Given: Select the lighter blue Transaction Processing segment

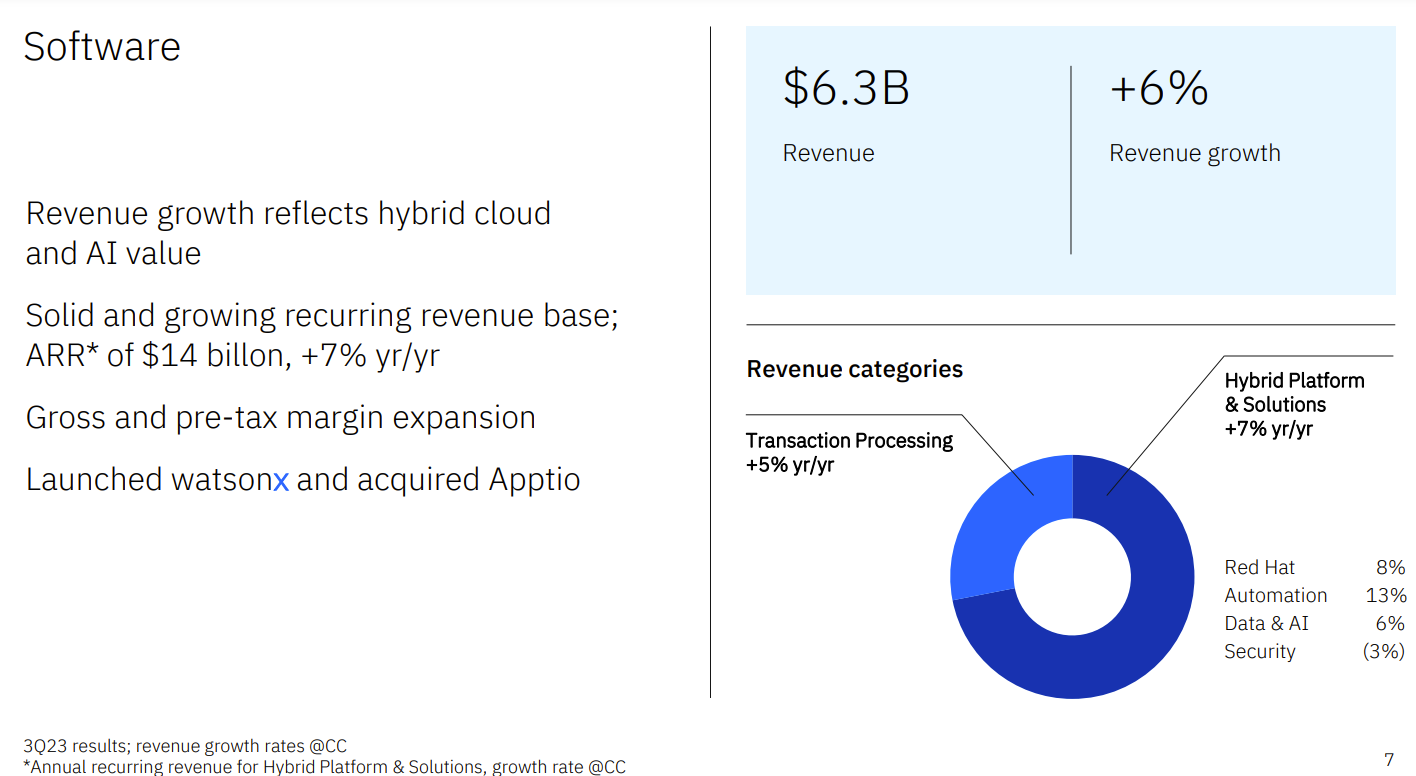Looking at the screenshot, I should tap(1000, 520).
